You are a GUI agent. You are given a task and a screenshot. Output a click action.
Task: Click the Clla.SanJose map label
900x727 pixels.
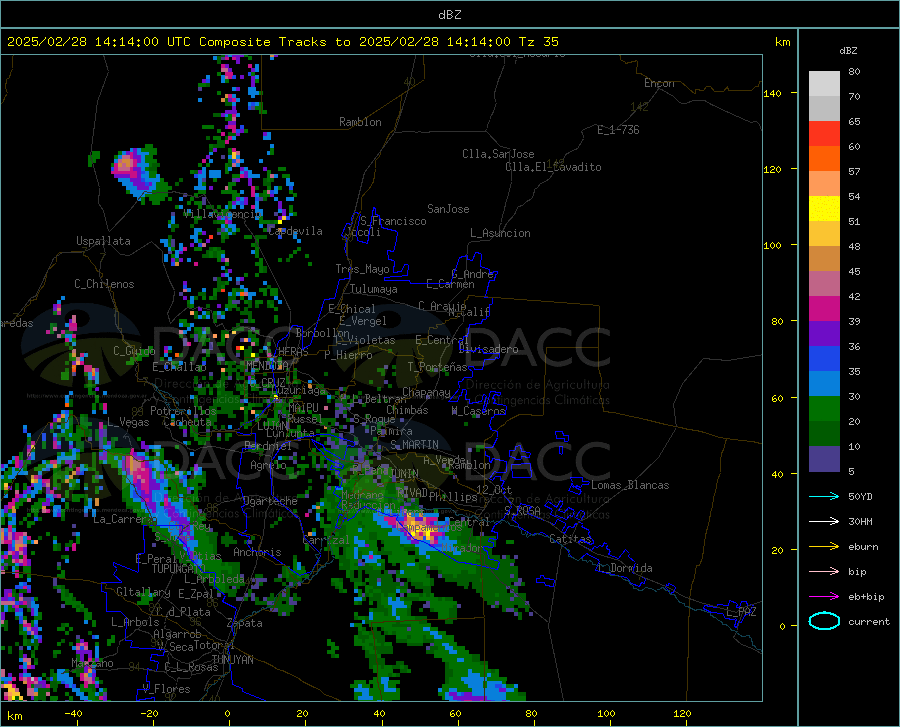(498, 154)
